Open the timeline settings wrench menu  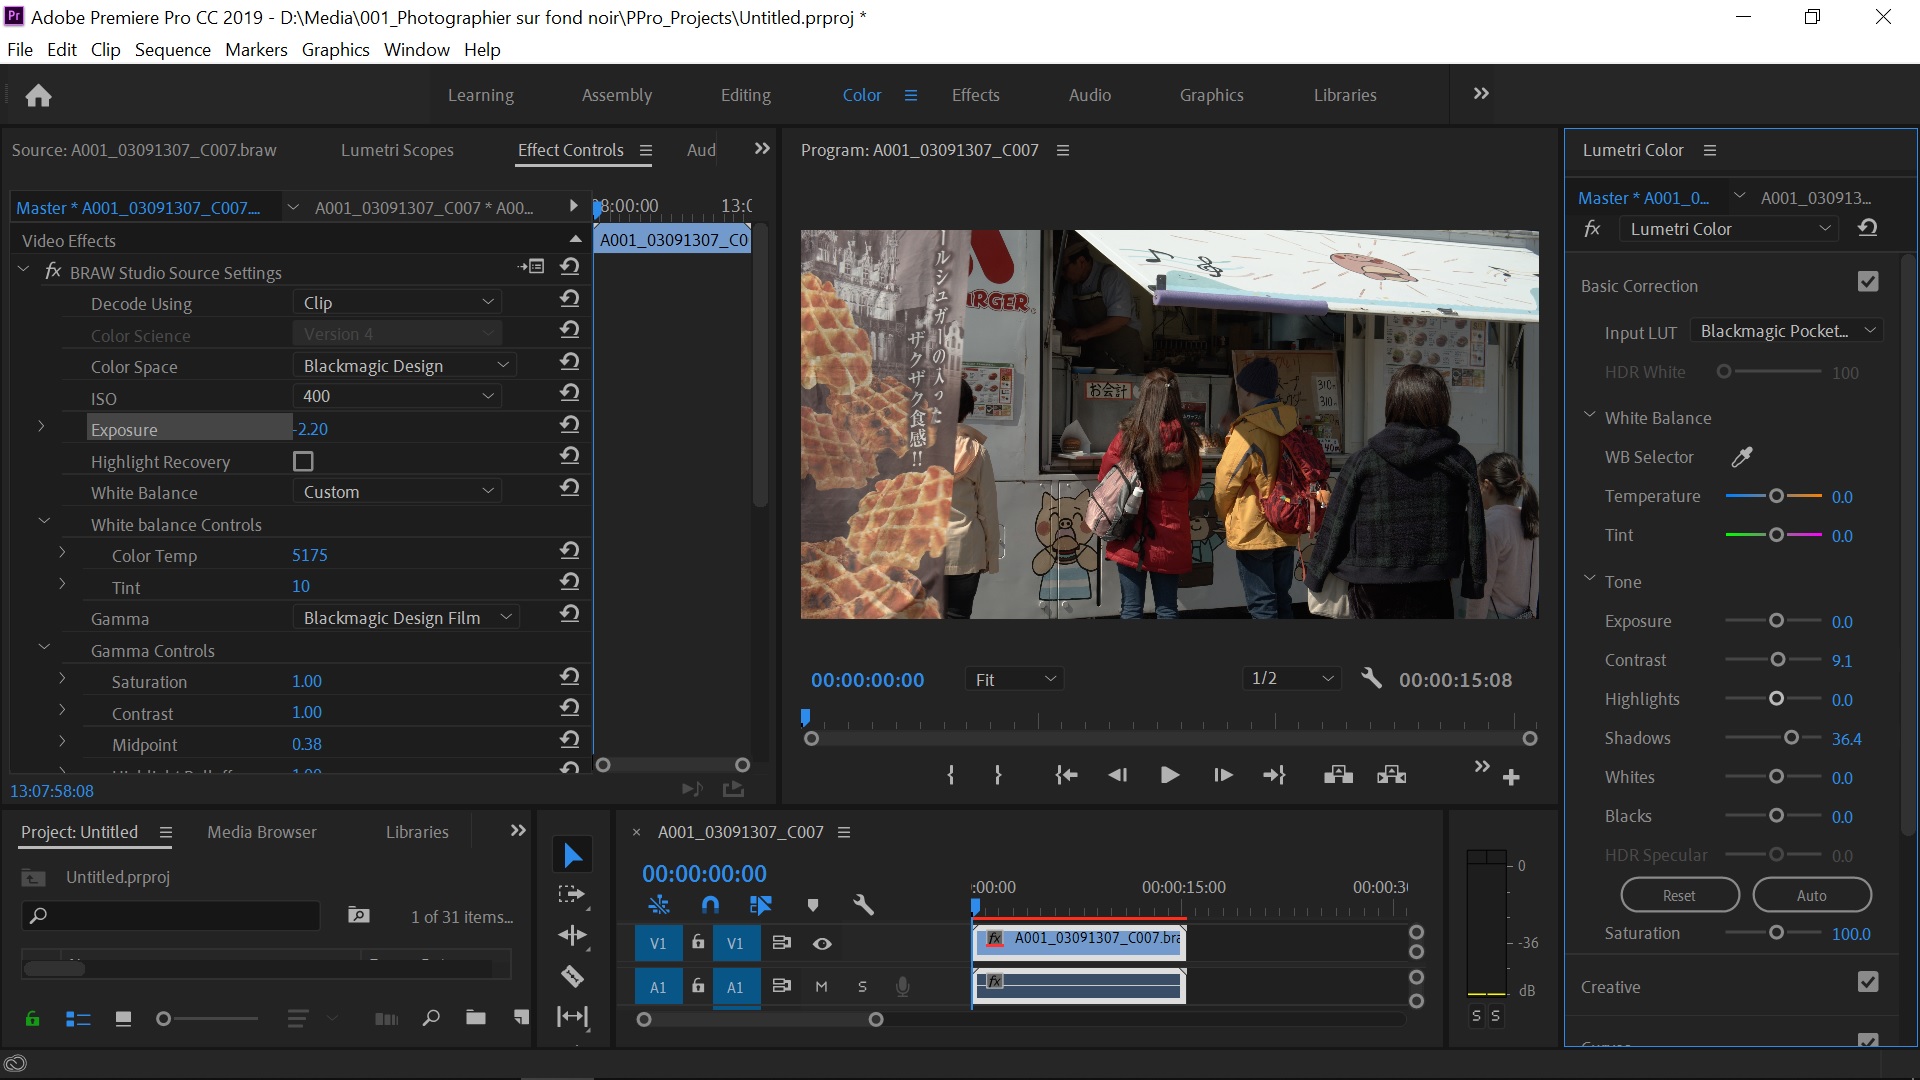862,905
